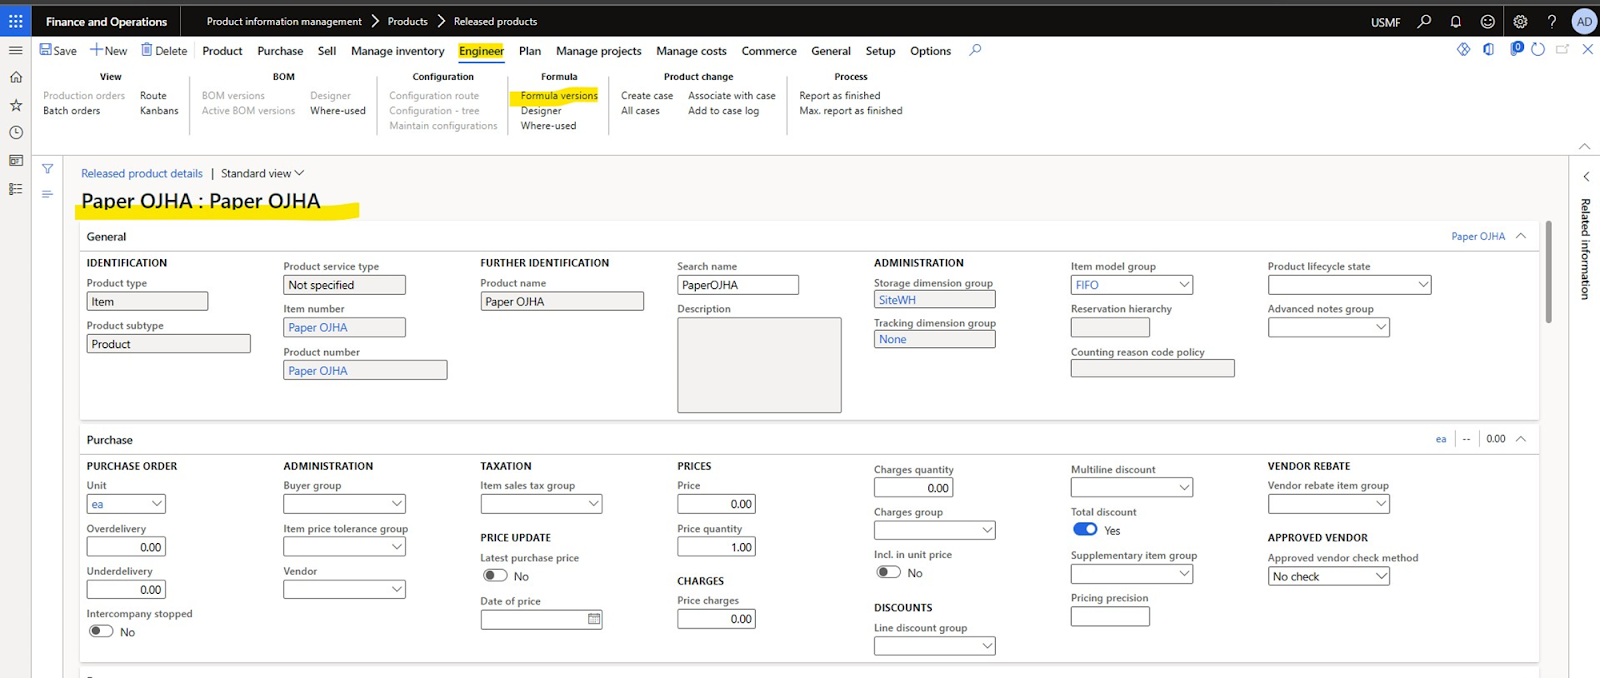The image size is (1600, 678).
Task: Open the attachments icon with badge
Action: pyautogui.click(x=1515, y=49)
